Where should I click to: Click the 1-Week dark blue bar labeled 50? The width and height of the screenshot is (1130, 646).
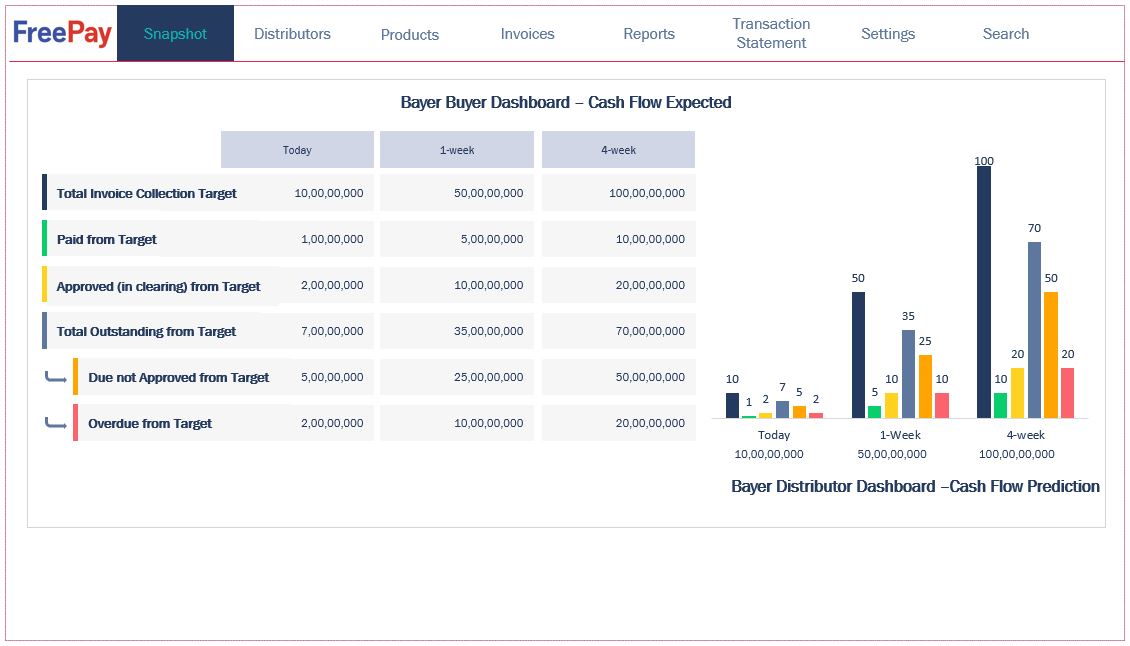858,355
